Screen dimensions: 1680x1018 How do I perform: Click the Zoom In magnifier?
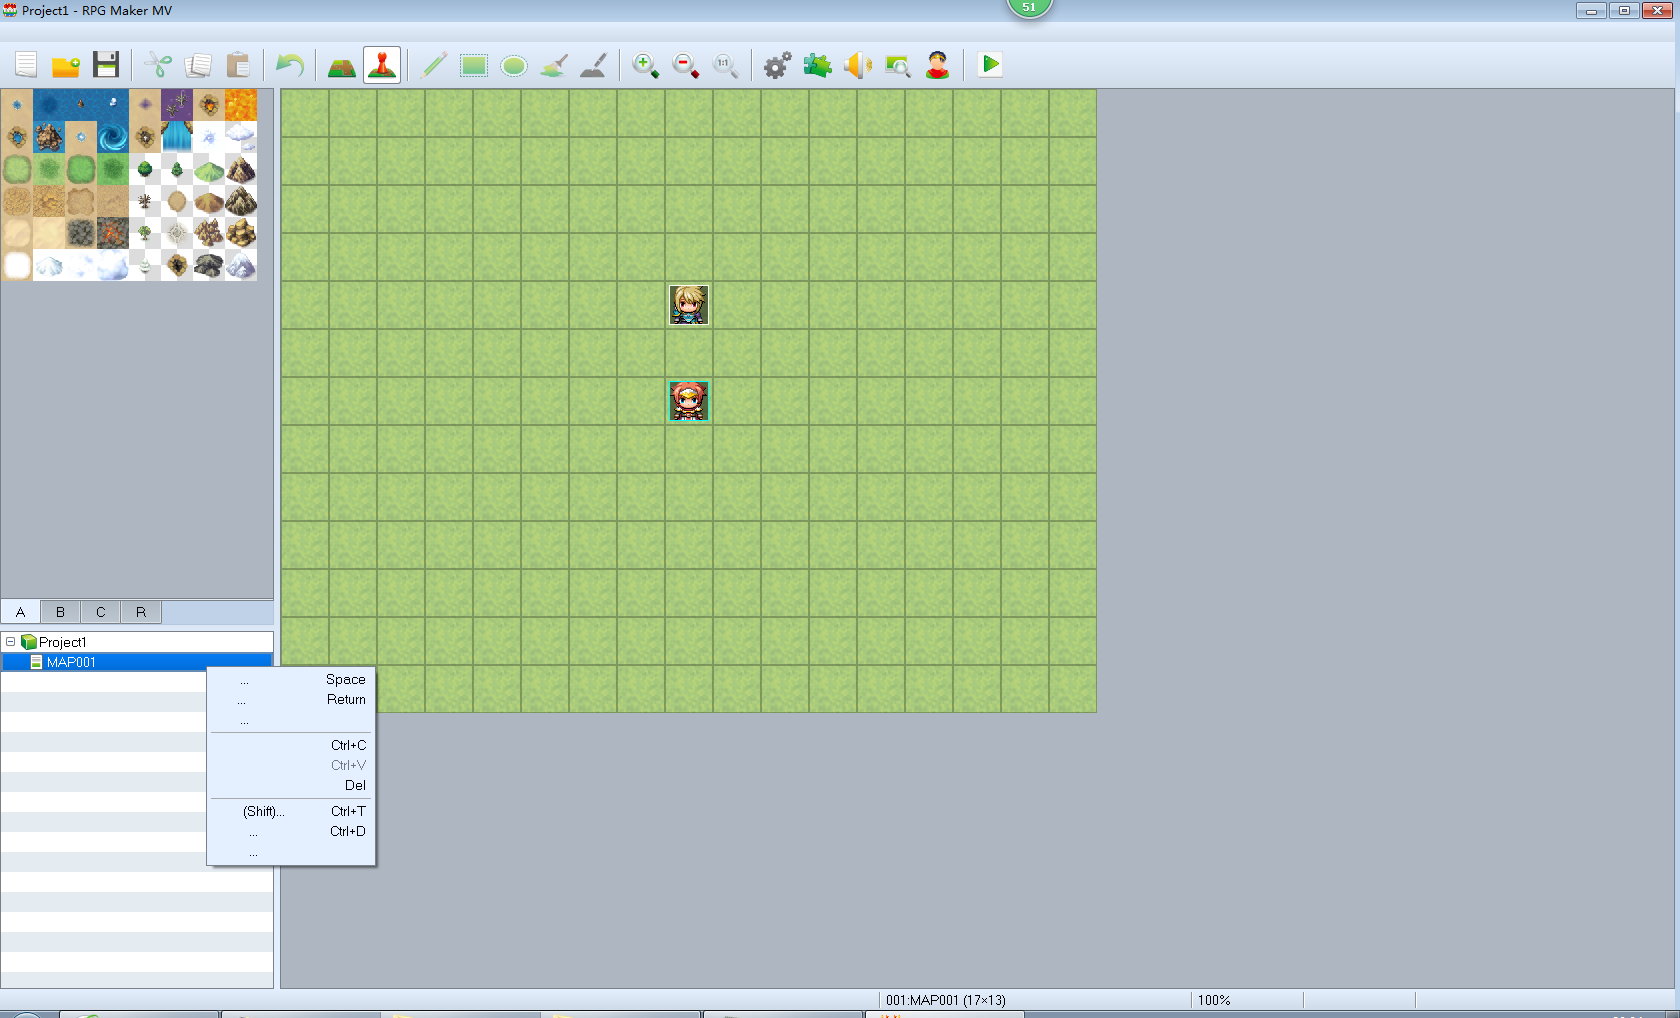pyautogui.click(x=646, y=65)
